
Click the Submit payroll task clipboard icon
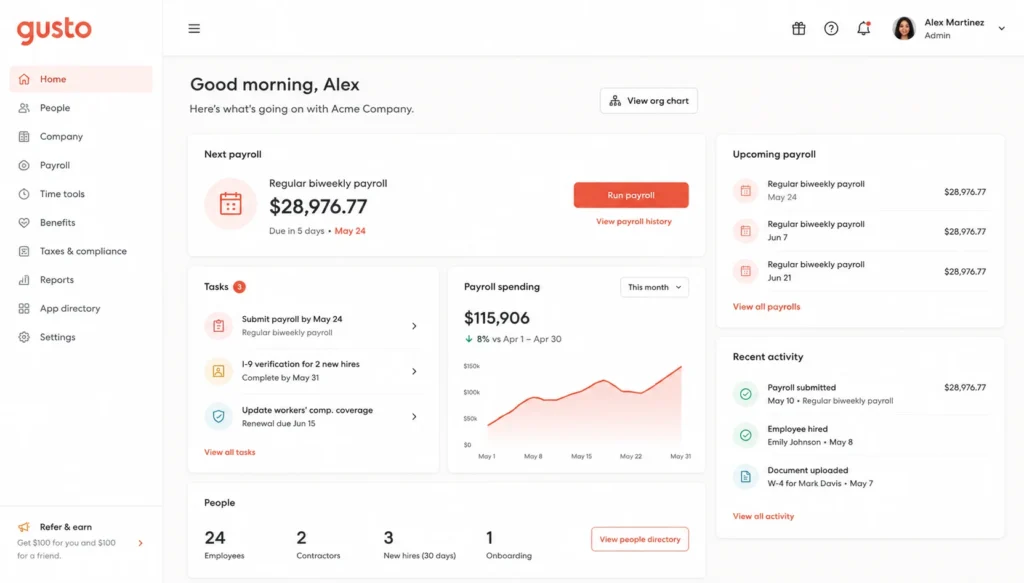click(x=218, y=326)
